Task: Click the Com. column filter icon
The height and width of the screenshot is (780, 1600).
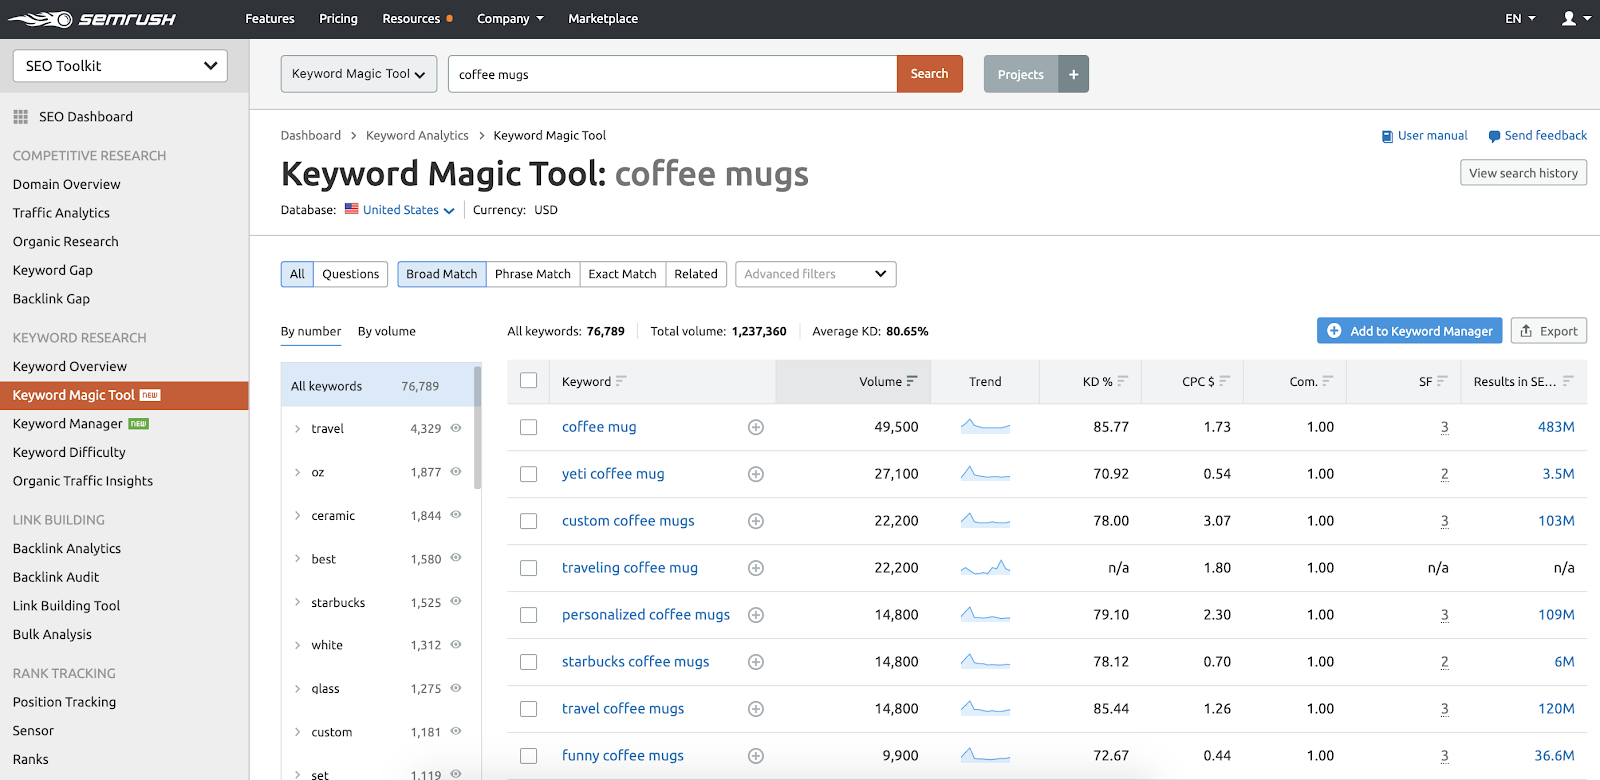Action: pyautogui.click(x=1327, y=381)
